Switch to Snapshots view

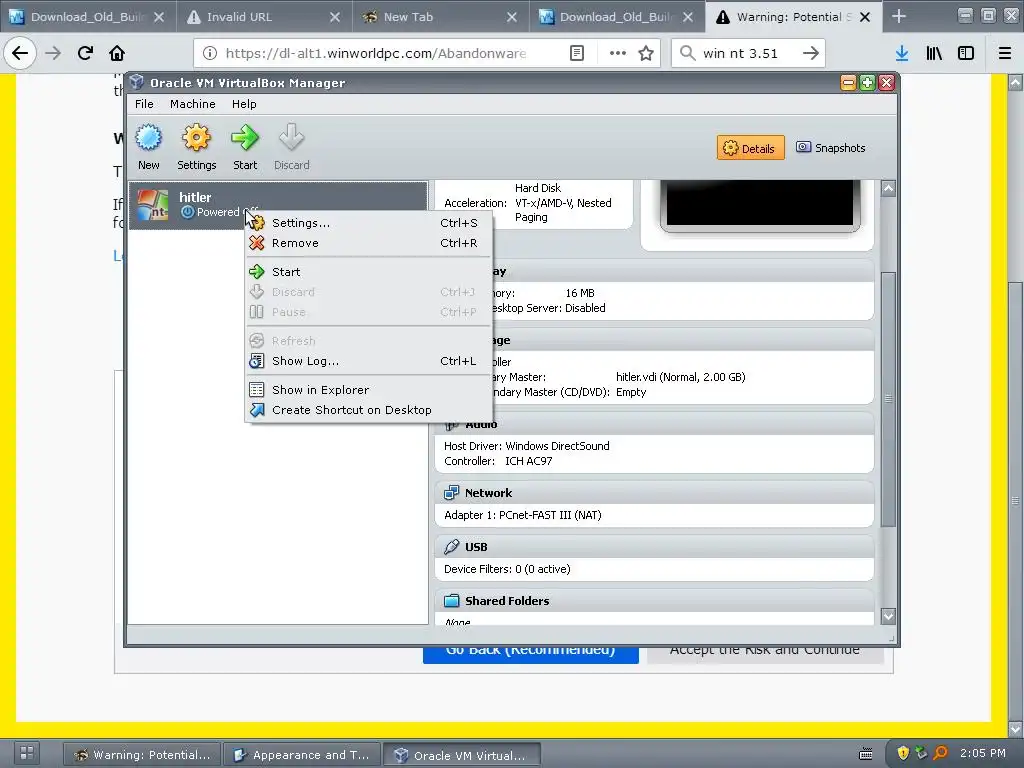click(x=831, y=148)
